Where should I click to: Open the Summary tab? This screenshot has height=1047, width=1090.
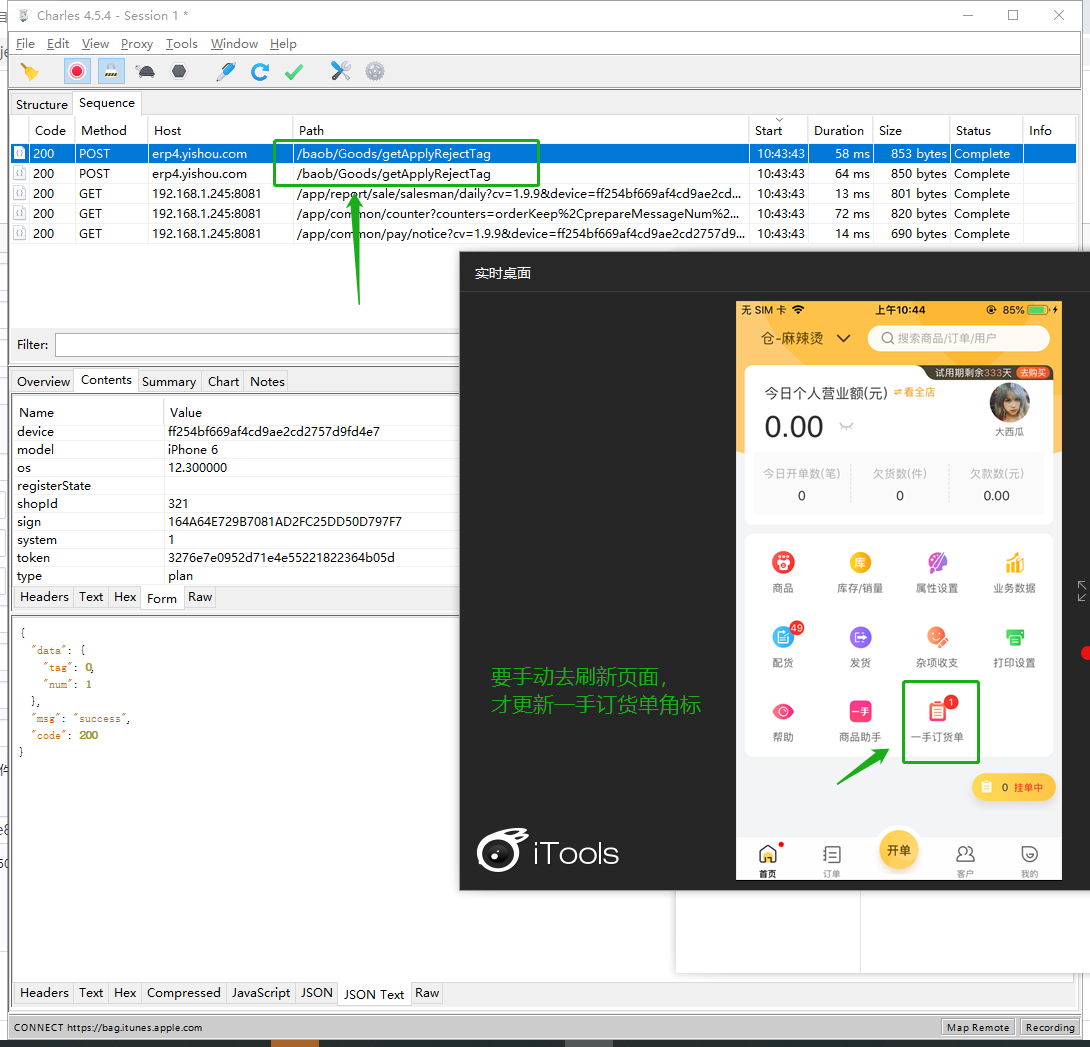169,382
